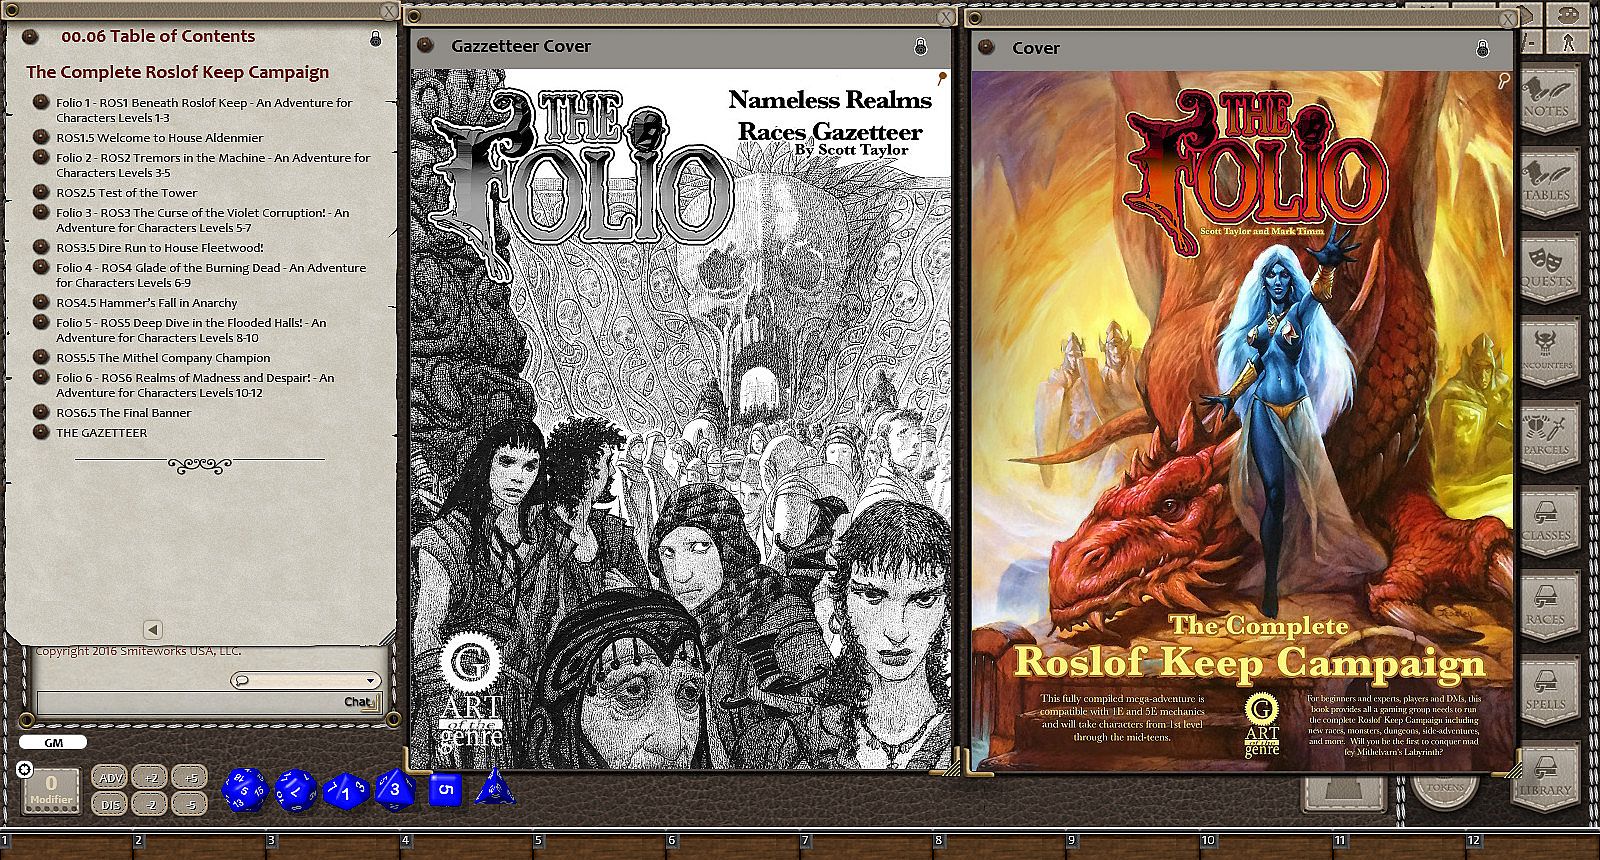The width and height of the screenshot is (1600, 860).
Task: Pick up the blue d20 die
Action: 245,790
